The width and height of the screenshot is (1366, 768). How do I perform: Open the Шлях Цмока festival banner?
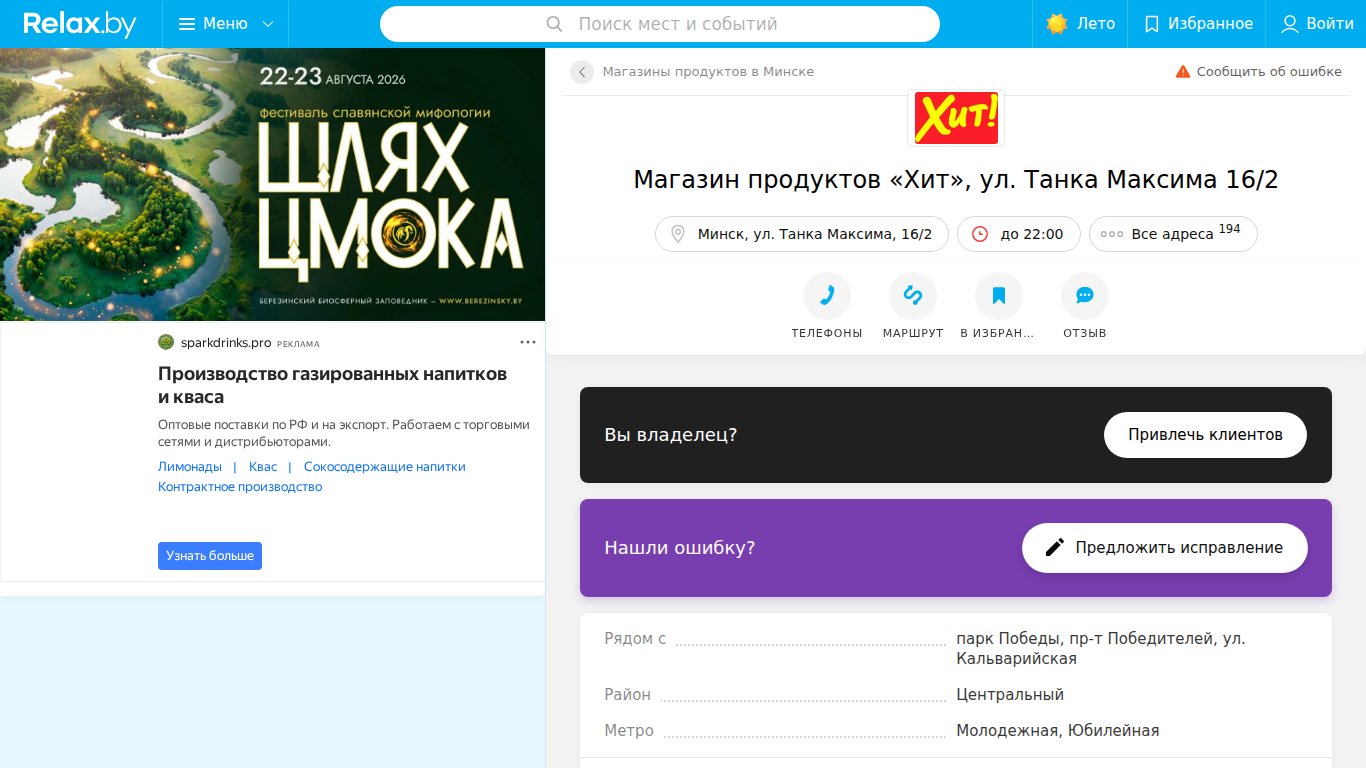(x=272, y=184)
